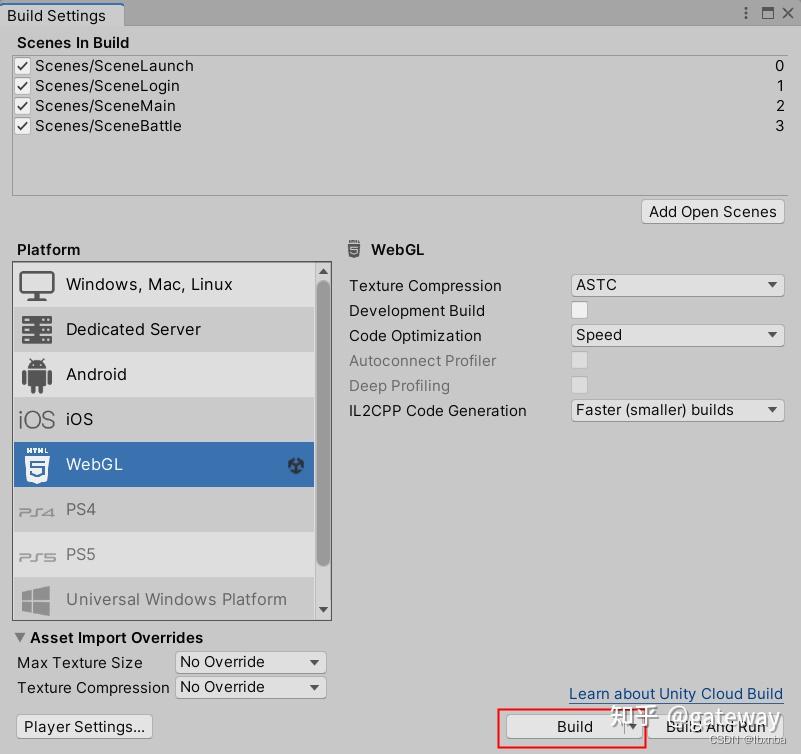Viewport: 801px width, 754px height.
Task: Select the Android platform
Action: tap(164, 374)
